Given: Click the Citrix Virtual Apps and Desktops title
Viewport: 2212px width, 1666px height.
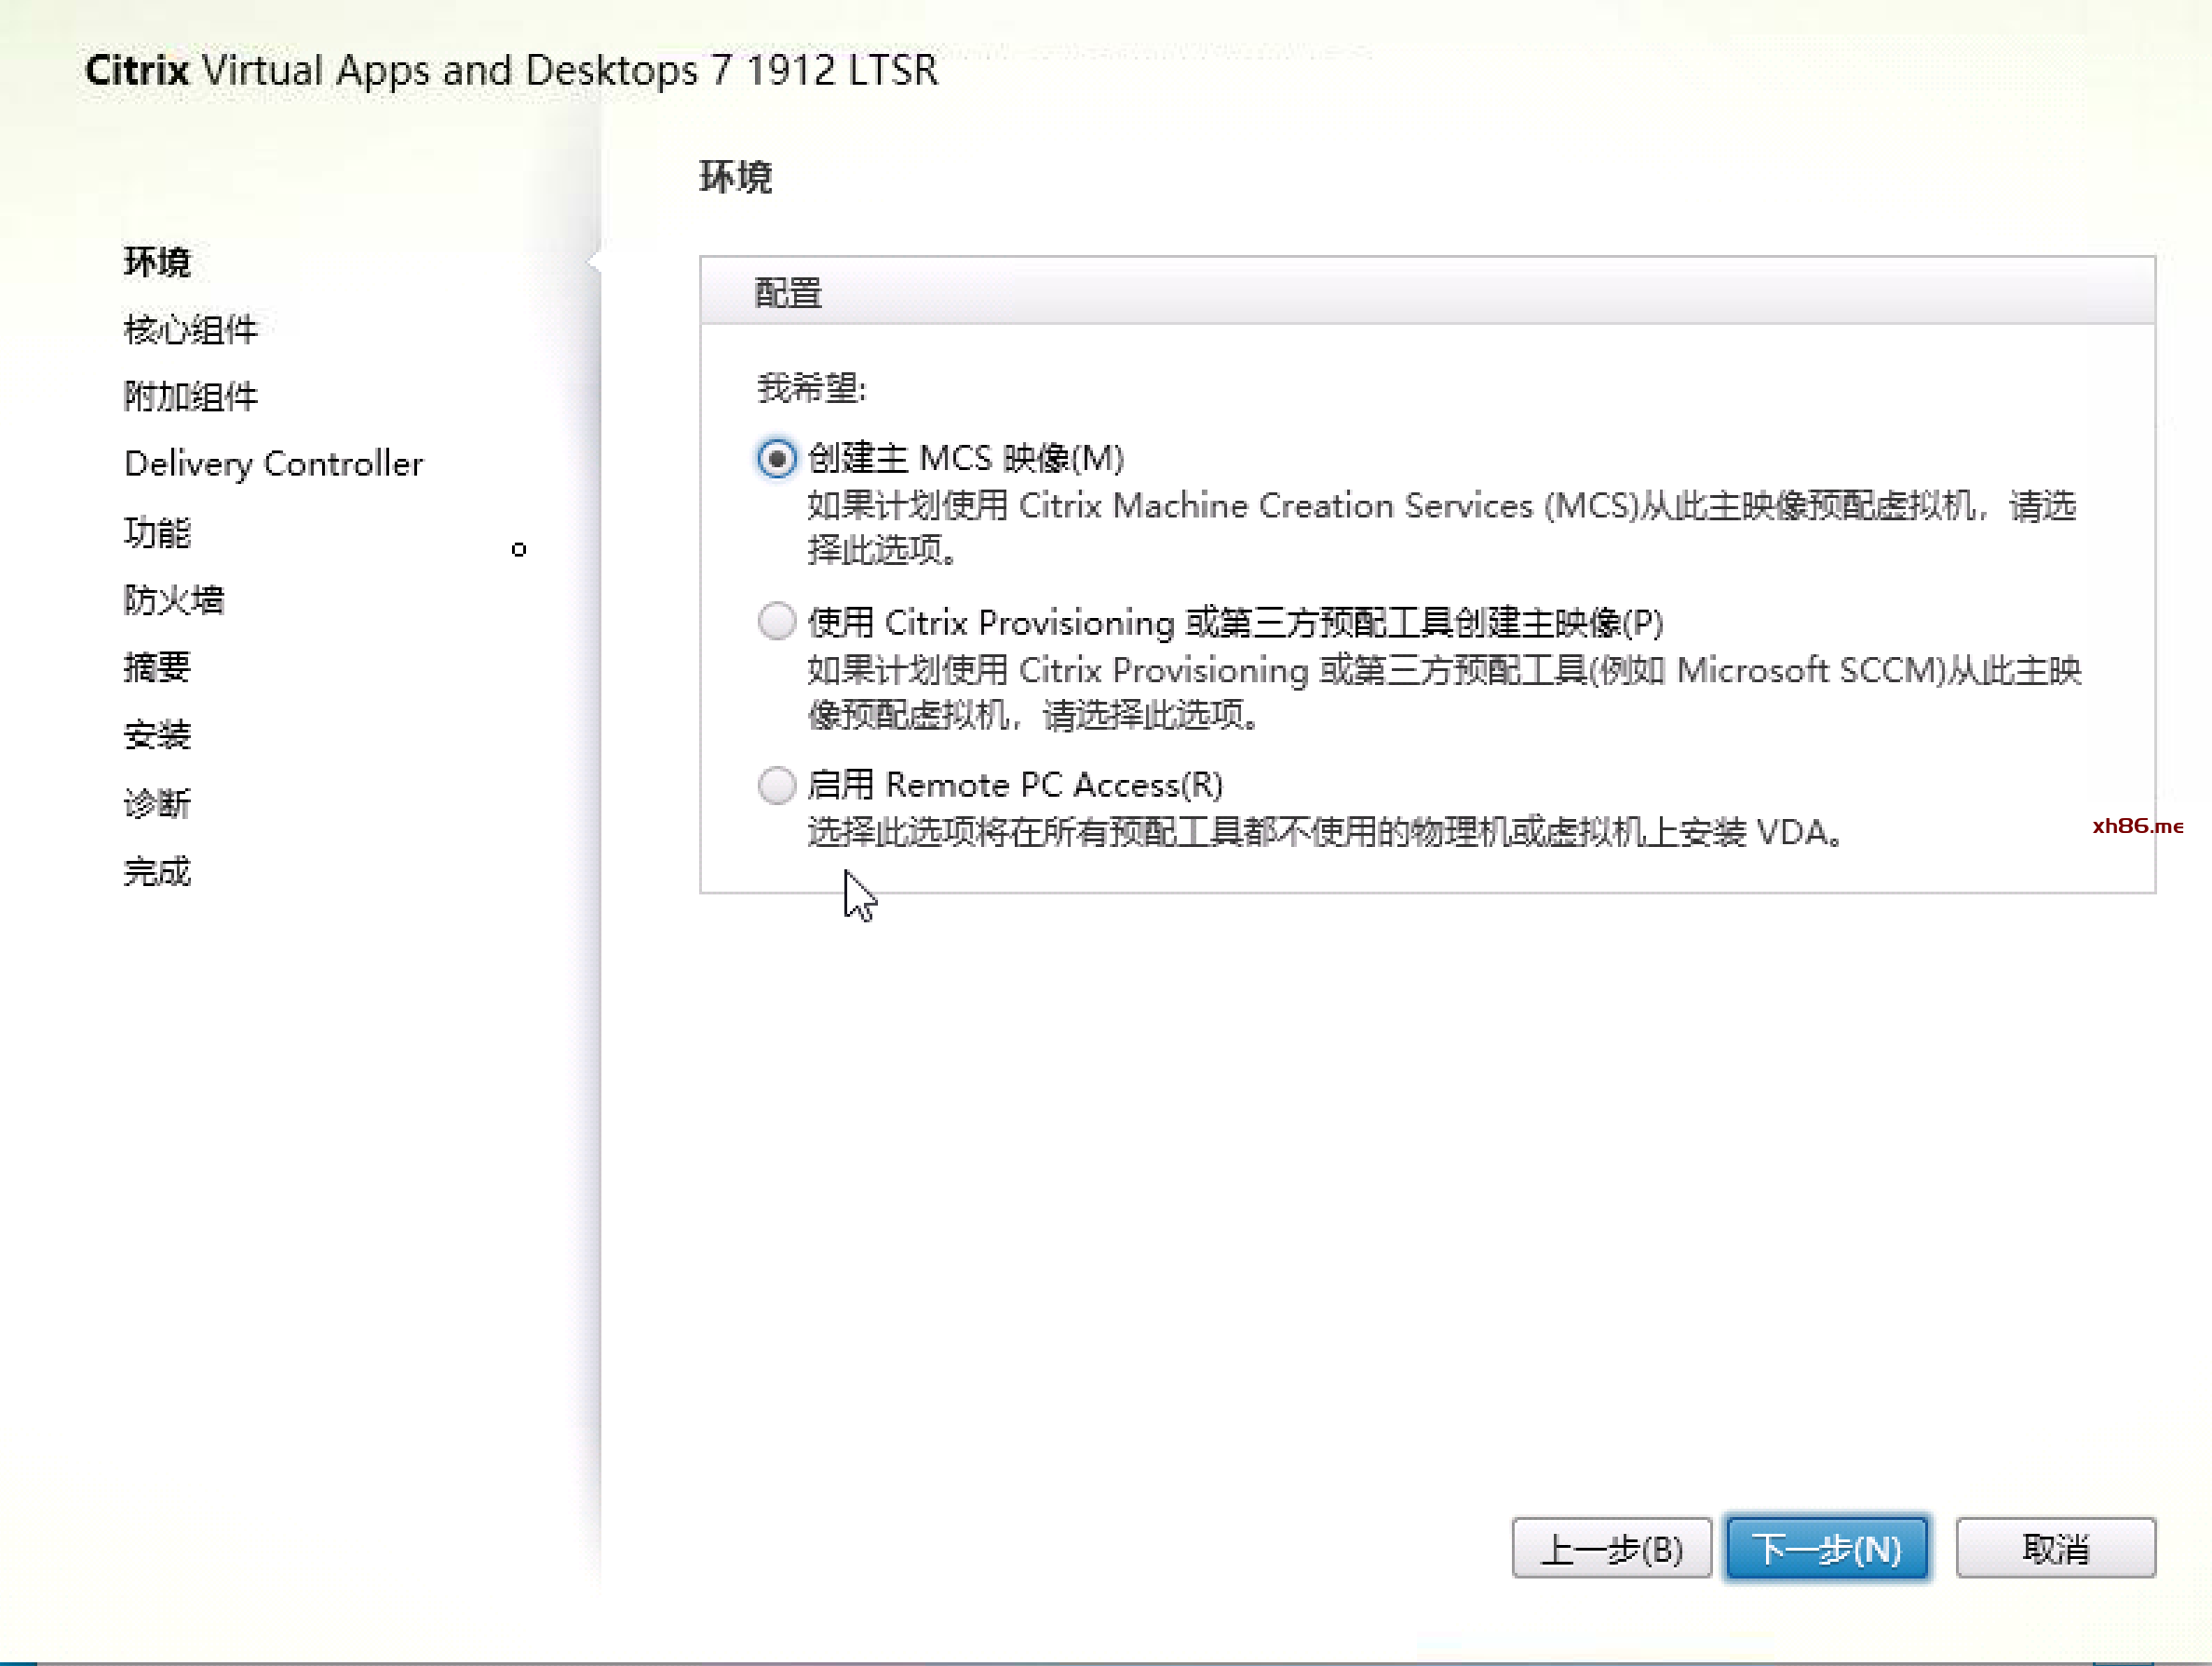Looking at the screenshot, I should pos(511,70).
